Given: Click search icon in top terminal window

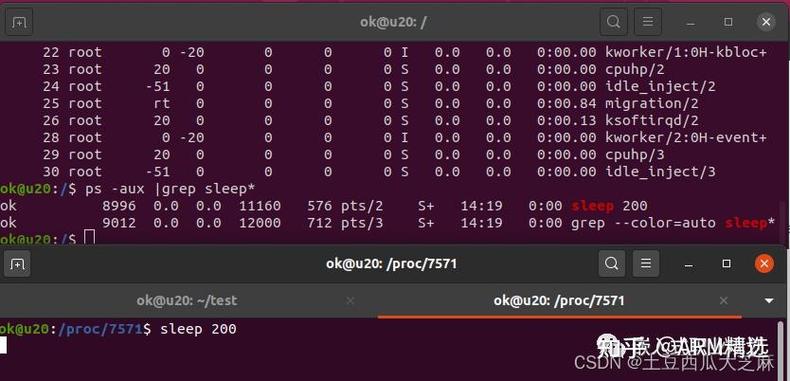Looking at the screenshot, I should 613,22.
